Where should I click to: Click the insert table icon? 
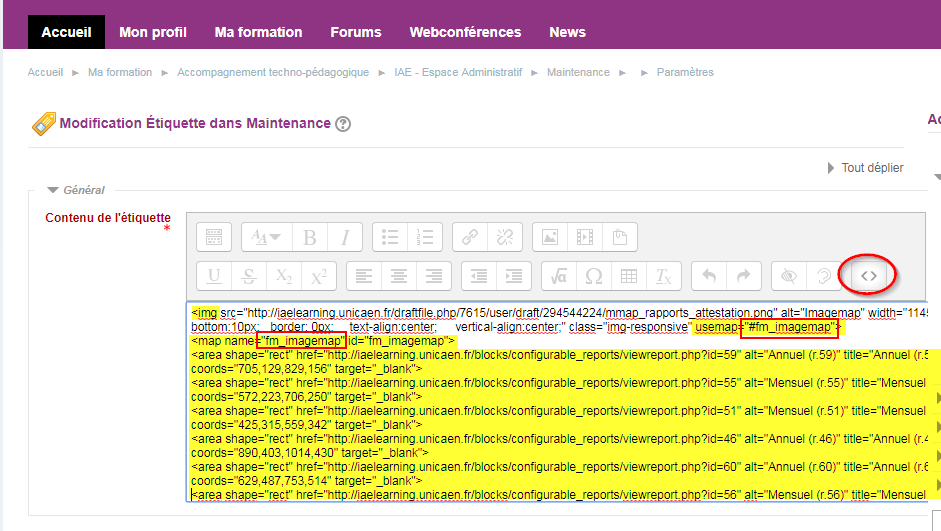(629, 276)
